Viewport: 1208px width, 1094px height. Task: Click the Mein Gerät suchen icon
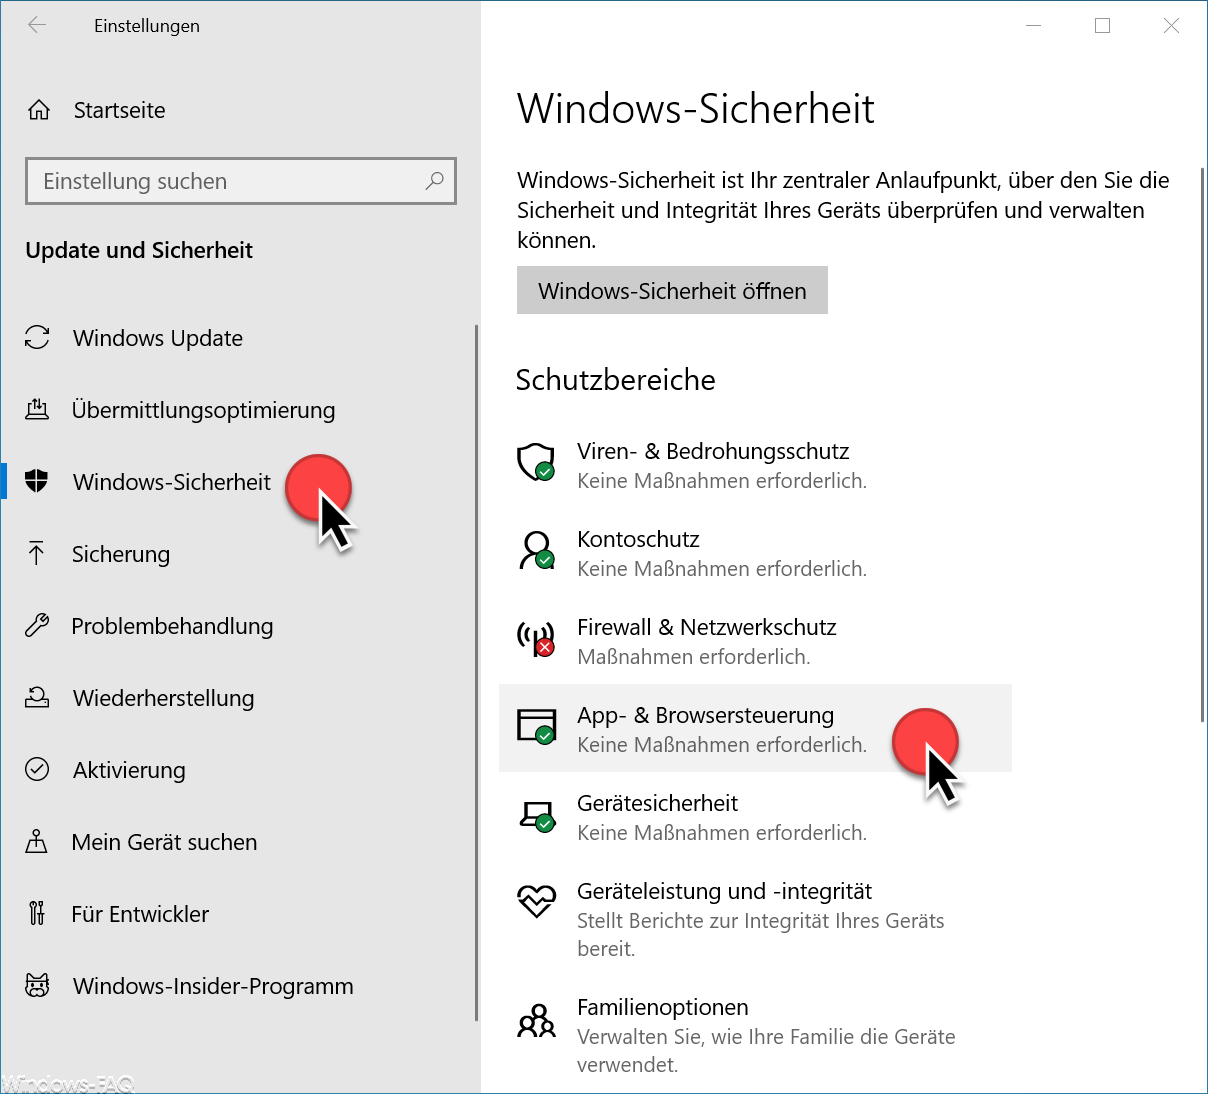point(37,841)
